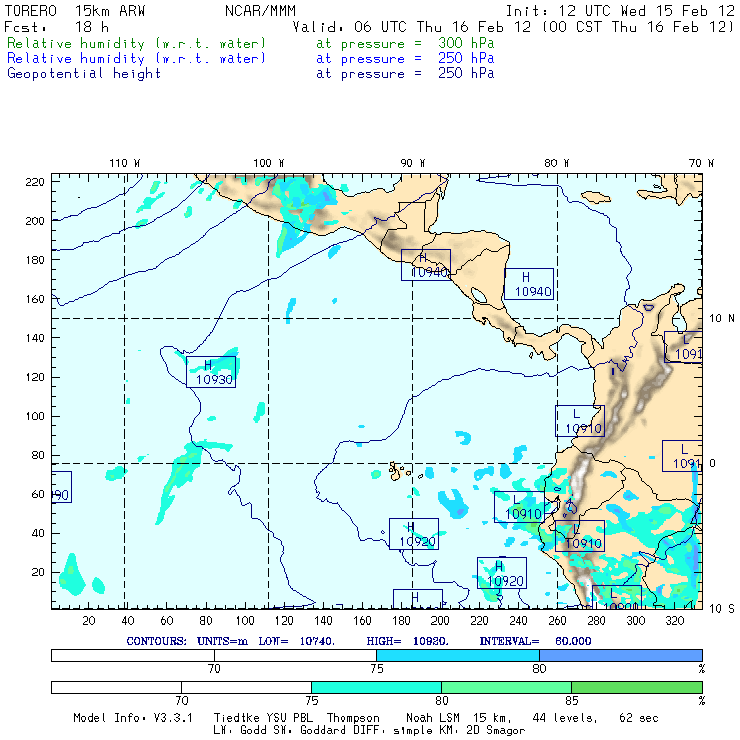This screenshot has width=740, height=740.
Task: Click the "Geopotential height" label
Action: point(84,74)
